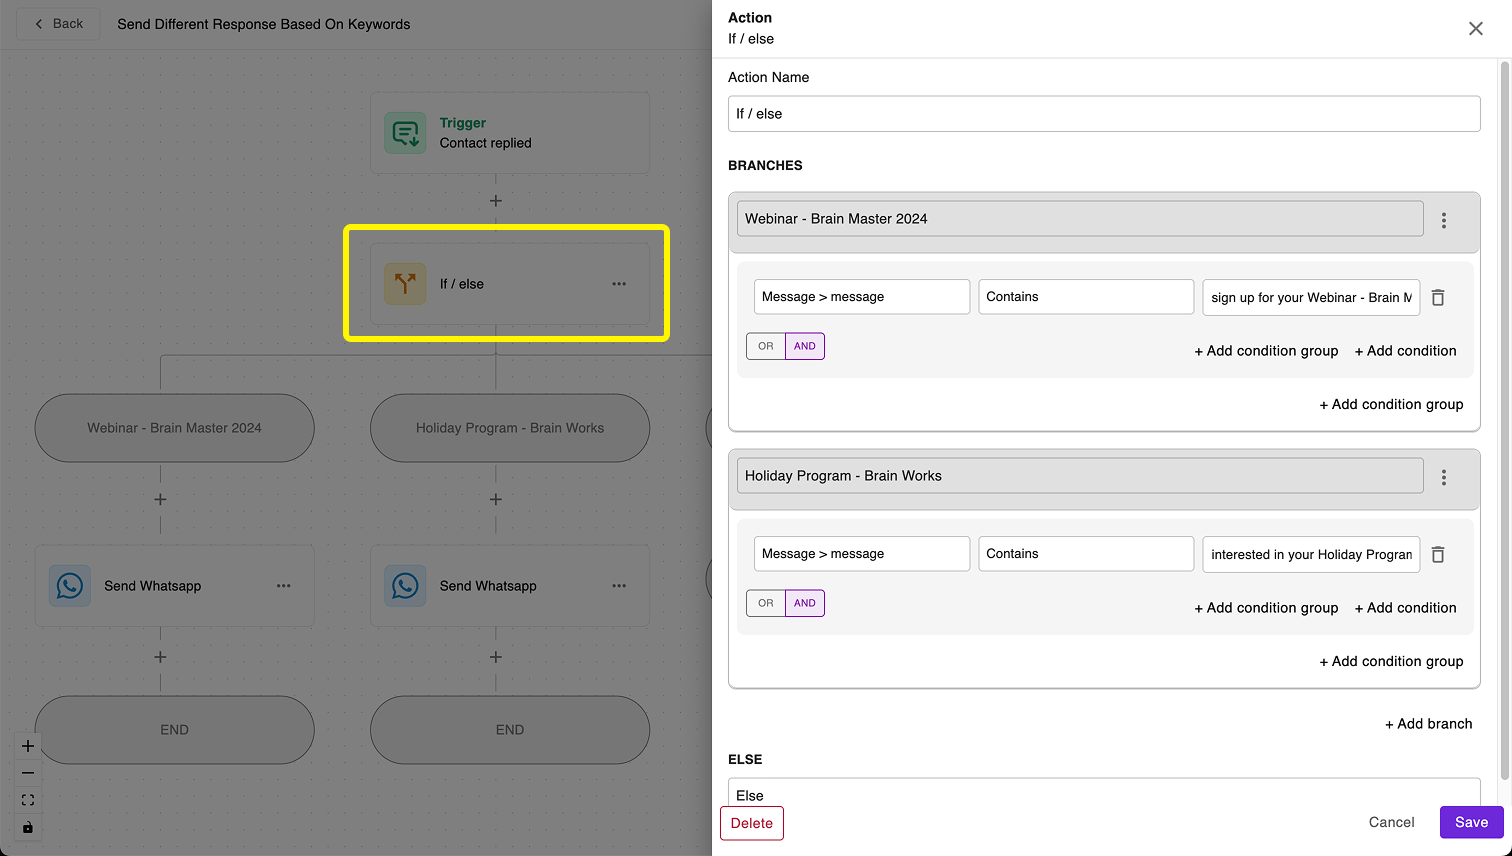The image size is (1512, 856).
Task: Add a new branch with Add branch link
Action: 1428,723
